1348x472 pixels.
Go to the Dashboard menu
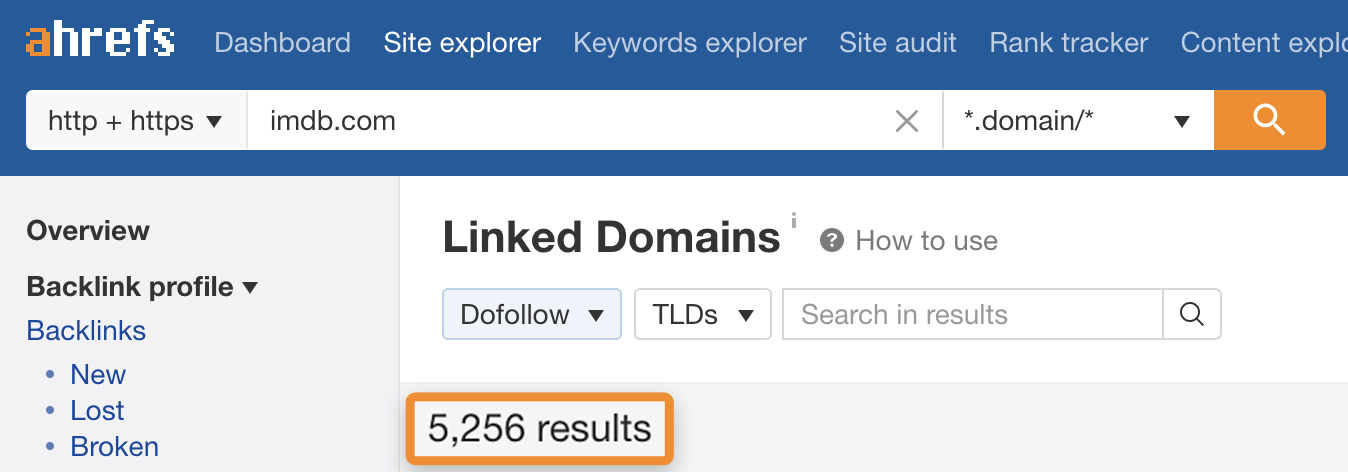point(282,43)
